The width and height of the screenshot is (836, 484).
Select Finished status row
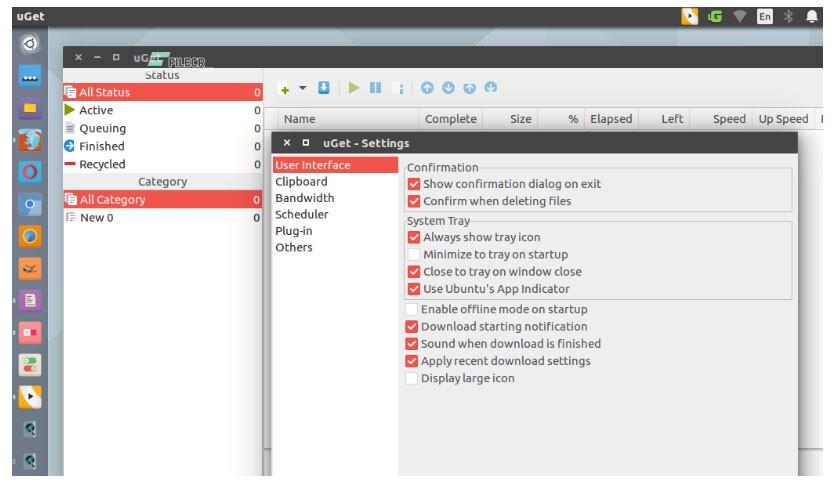click(x=163, y=146)
